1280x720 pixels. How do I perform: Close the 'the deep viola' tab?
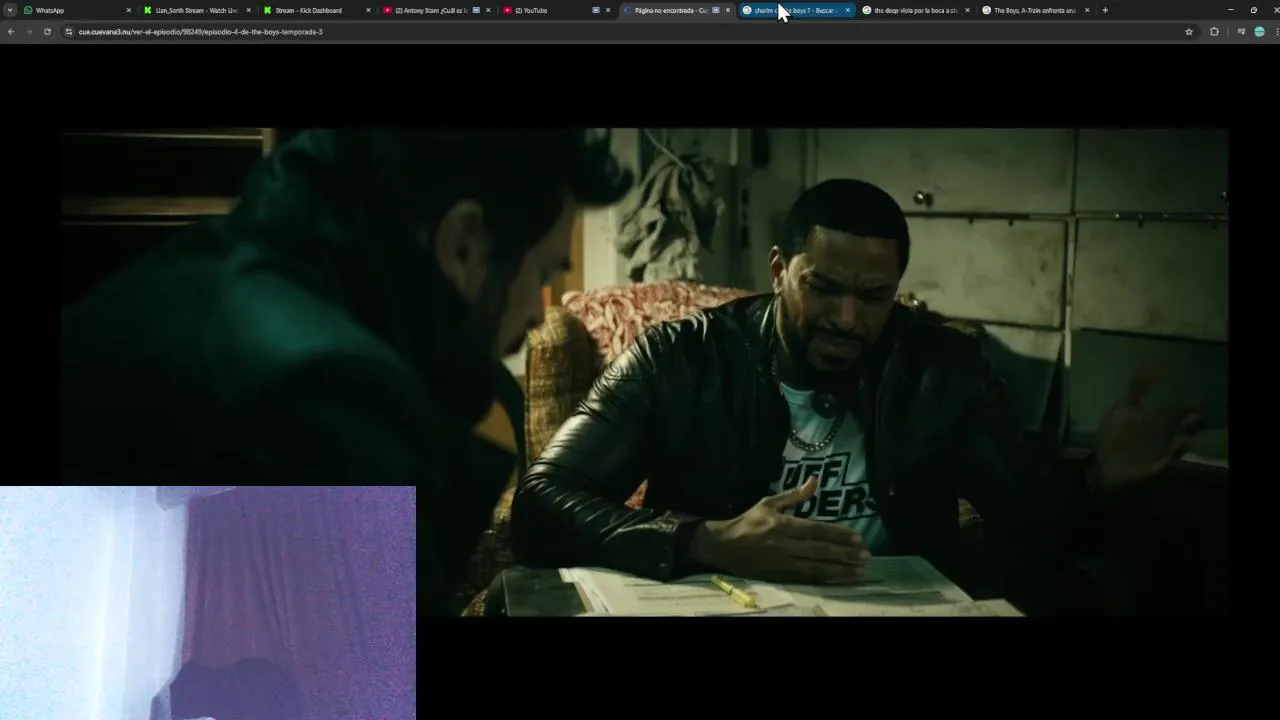click(967, 10)
